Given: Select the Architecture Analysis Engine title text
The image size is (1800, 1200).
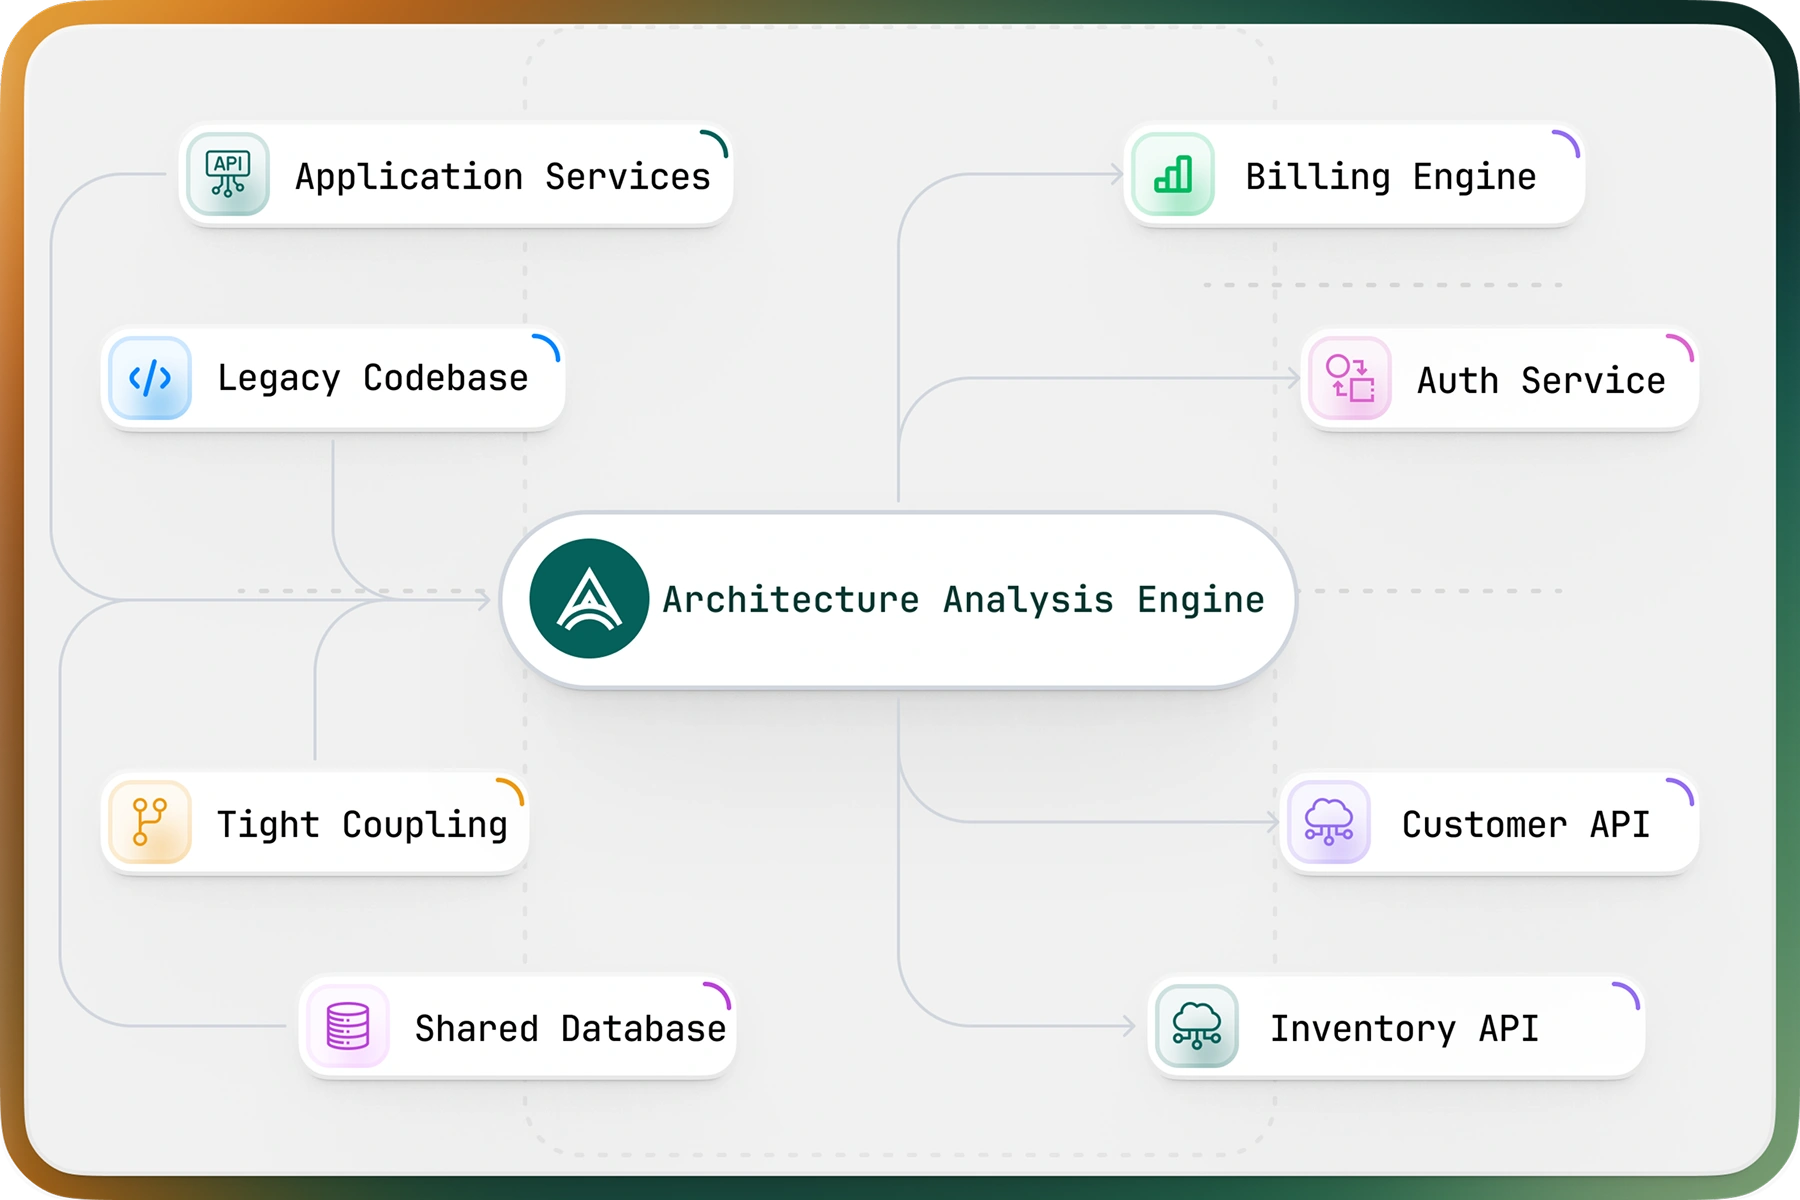Looking at the screenshot, I should (963, 600).
